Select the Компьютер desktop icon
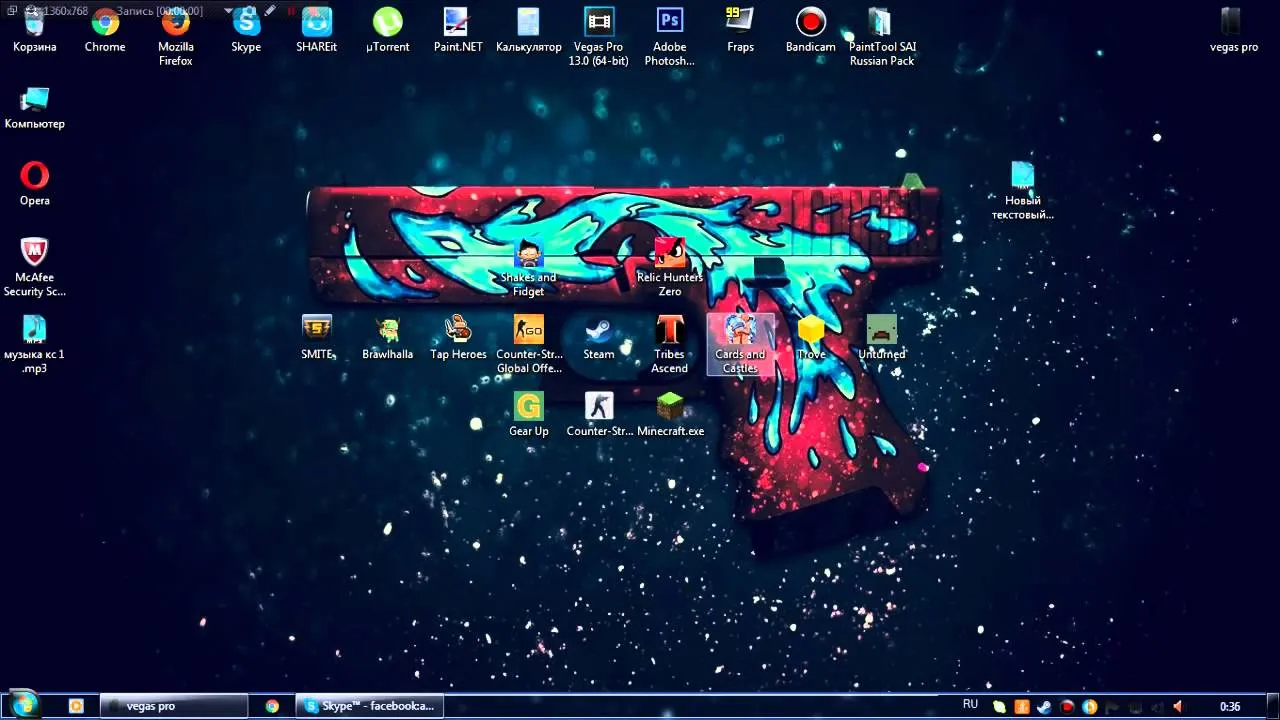This screenshot has width=1280, height=720. [x=34, y=108]
